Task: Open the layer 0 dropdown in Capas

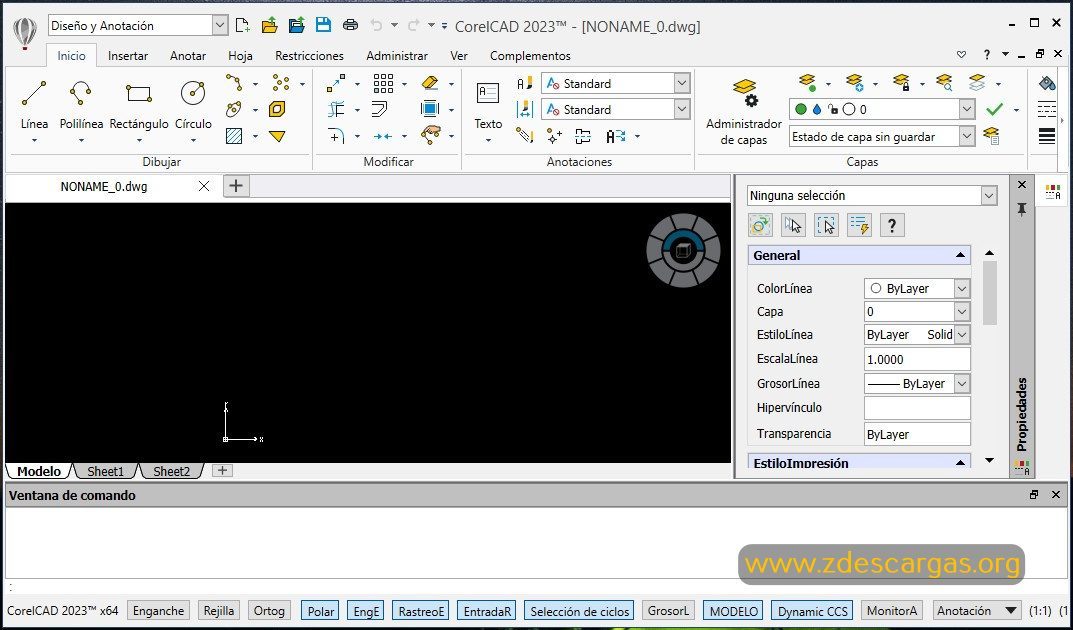Action: (x=966, y=109)
